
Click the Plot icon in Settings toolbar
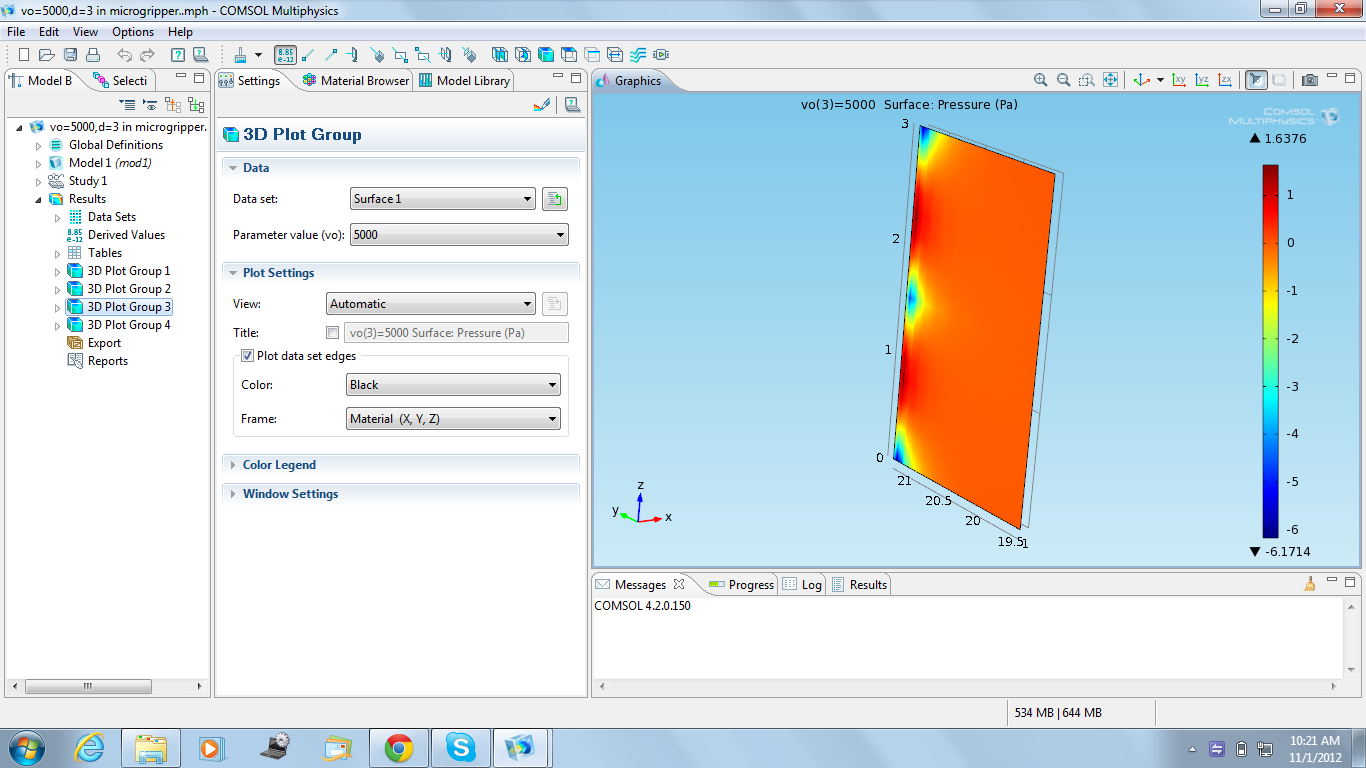pos(542,104)
